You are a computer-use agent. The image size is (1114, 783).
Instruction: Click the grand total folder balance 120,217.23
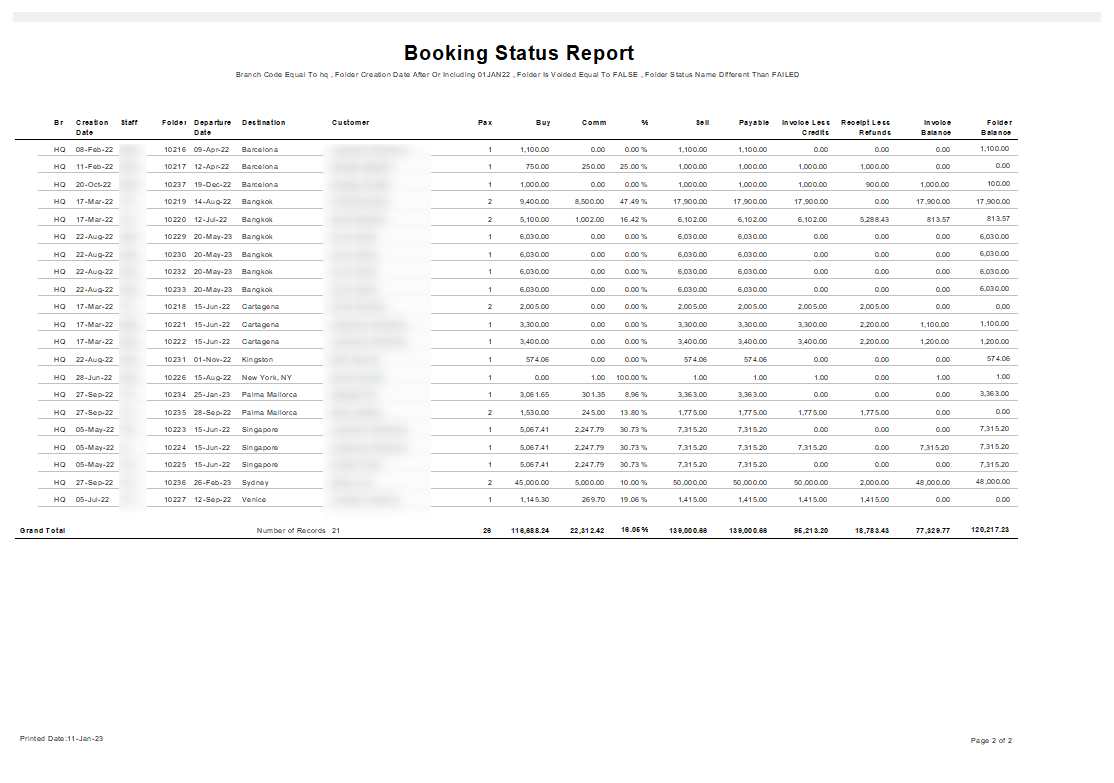[x=990, y=530]
